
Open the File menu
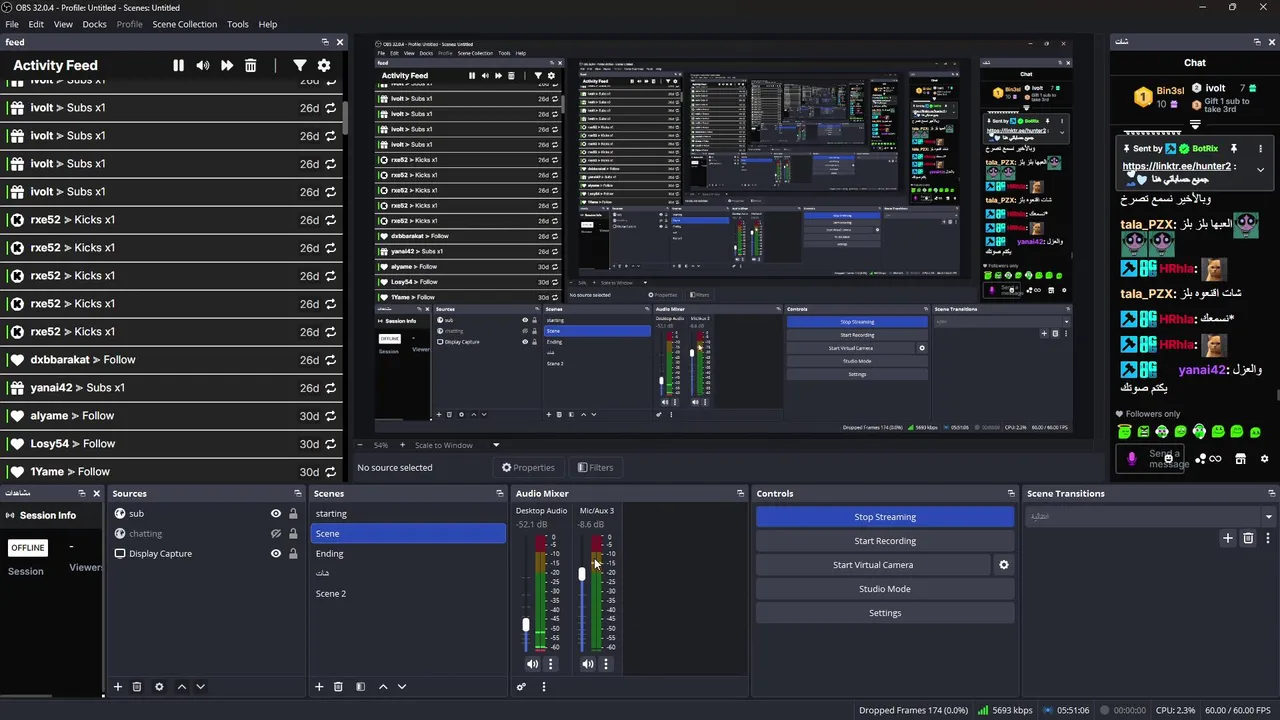coord(12,24)
